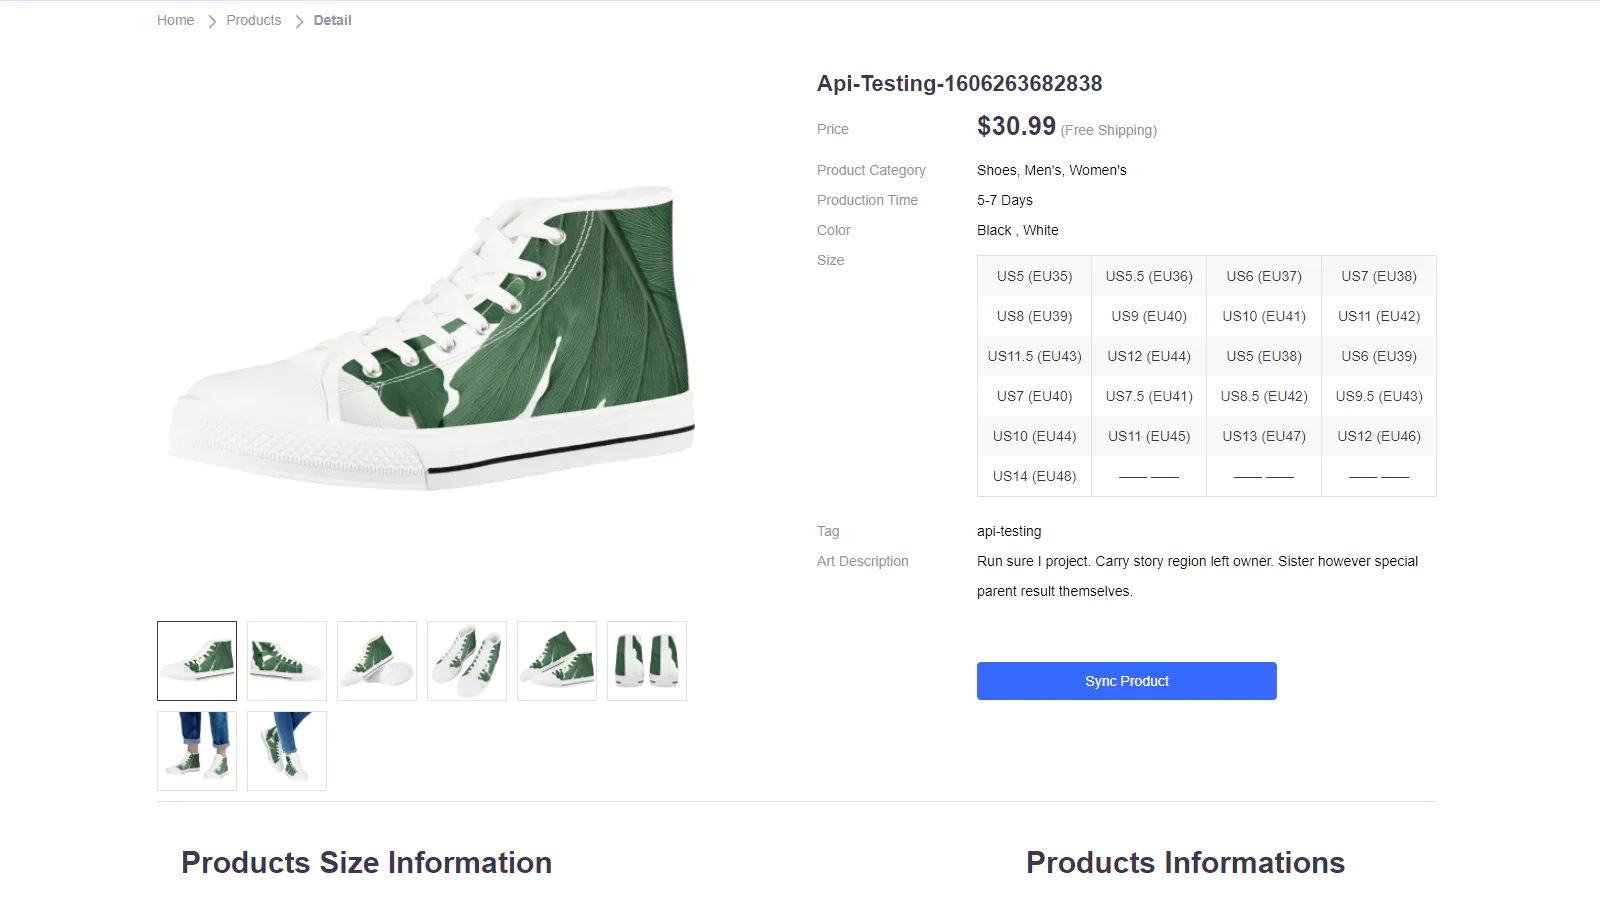The image size is (1600, 900).
Task: Choose size US9.5 (EU43)
Action: pyautogui.click(x=1379, y=396)
